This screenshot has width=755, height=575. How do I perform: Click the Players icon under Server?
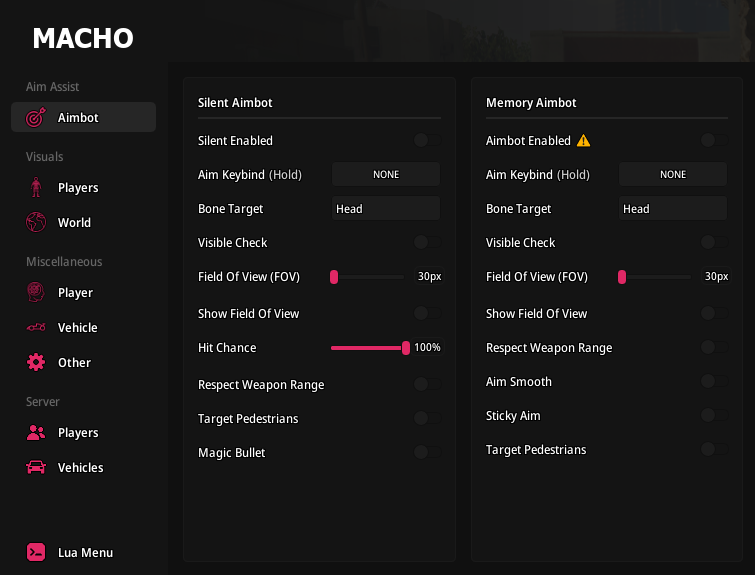(36, 433)
